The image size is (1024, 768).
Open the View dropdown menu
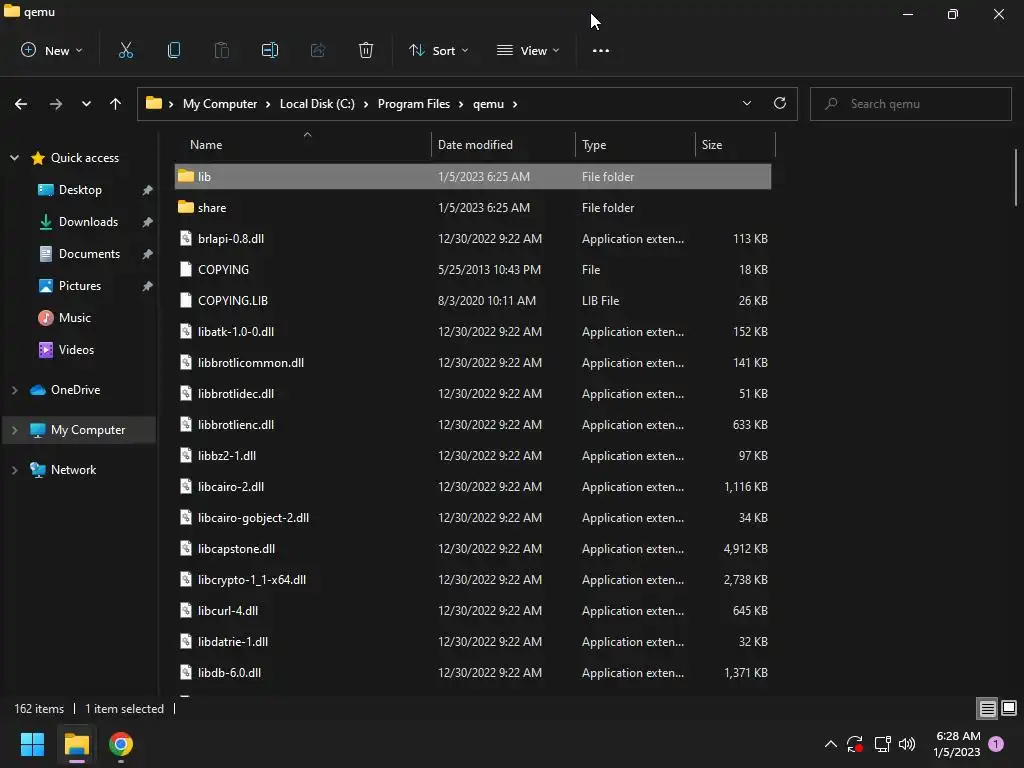[528, 50]
